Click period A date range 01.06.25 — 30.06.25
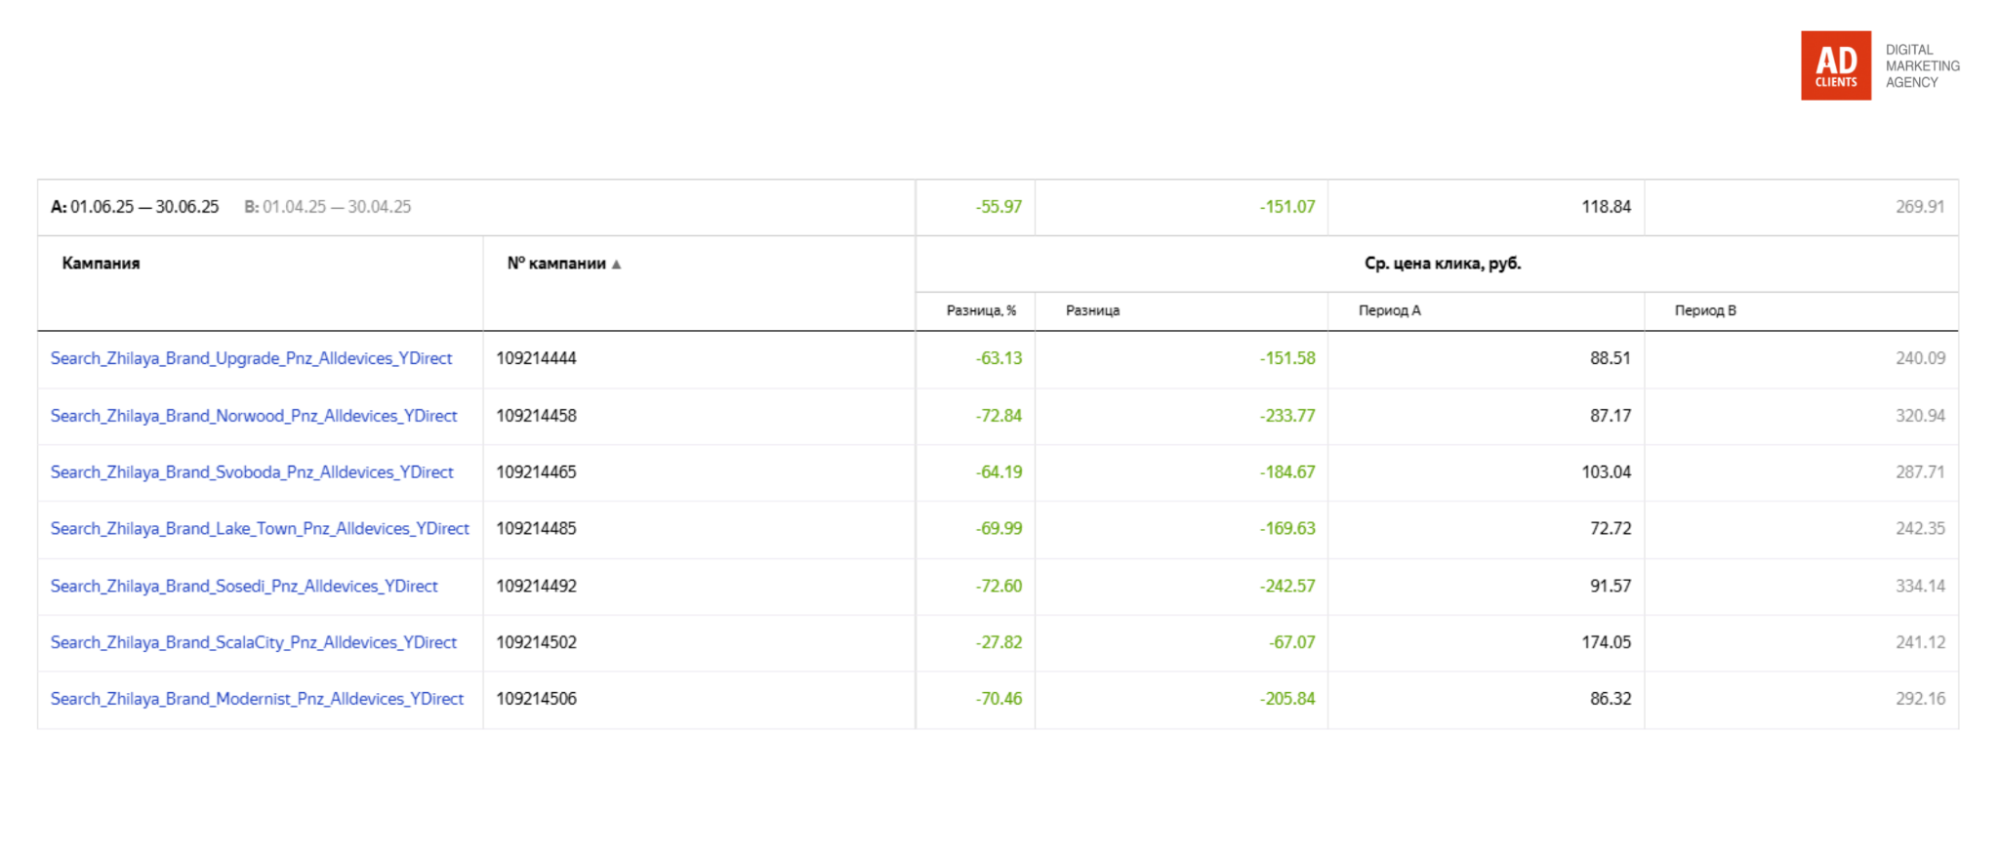Image resolution: width=1999 pixels, height=842 pixels. point(144,207)
